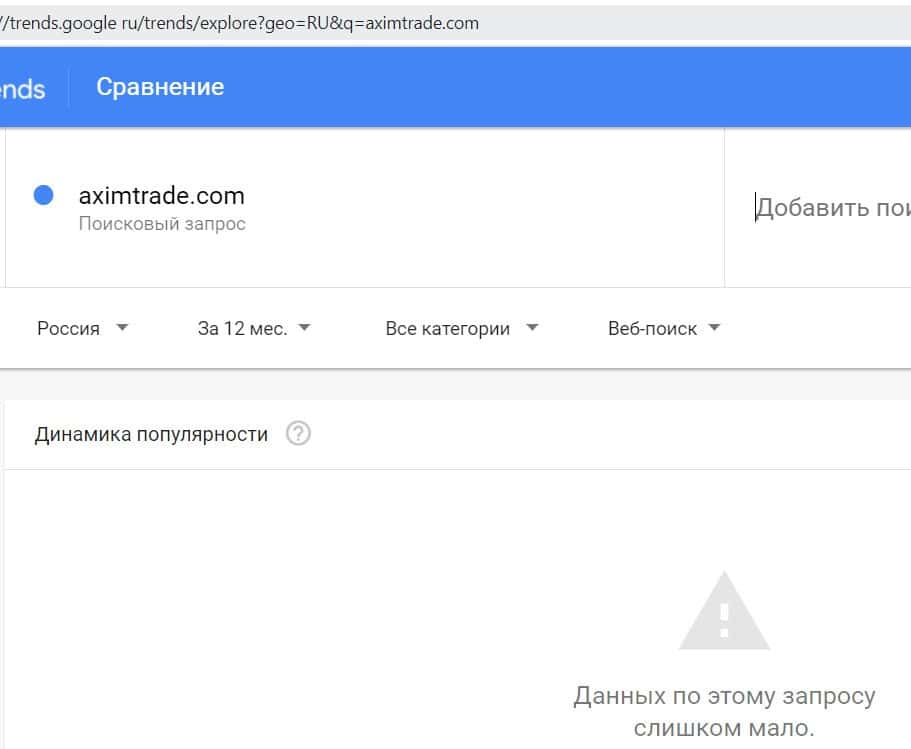Click the Данных по этому запросу message

point(724,695)
